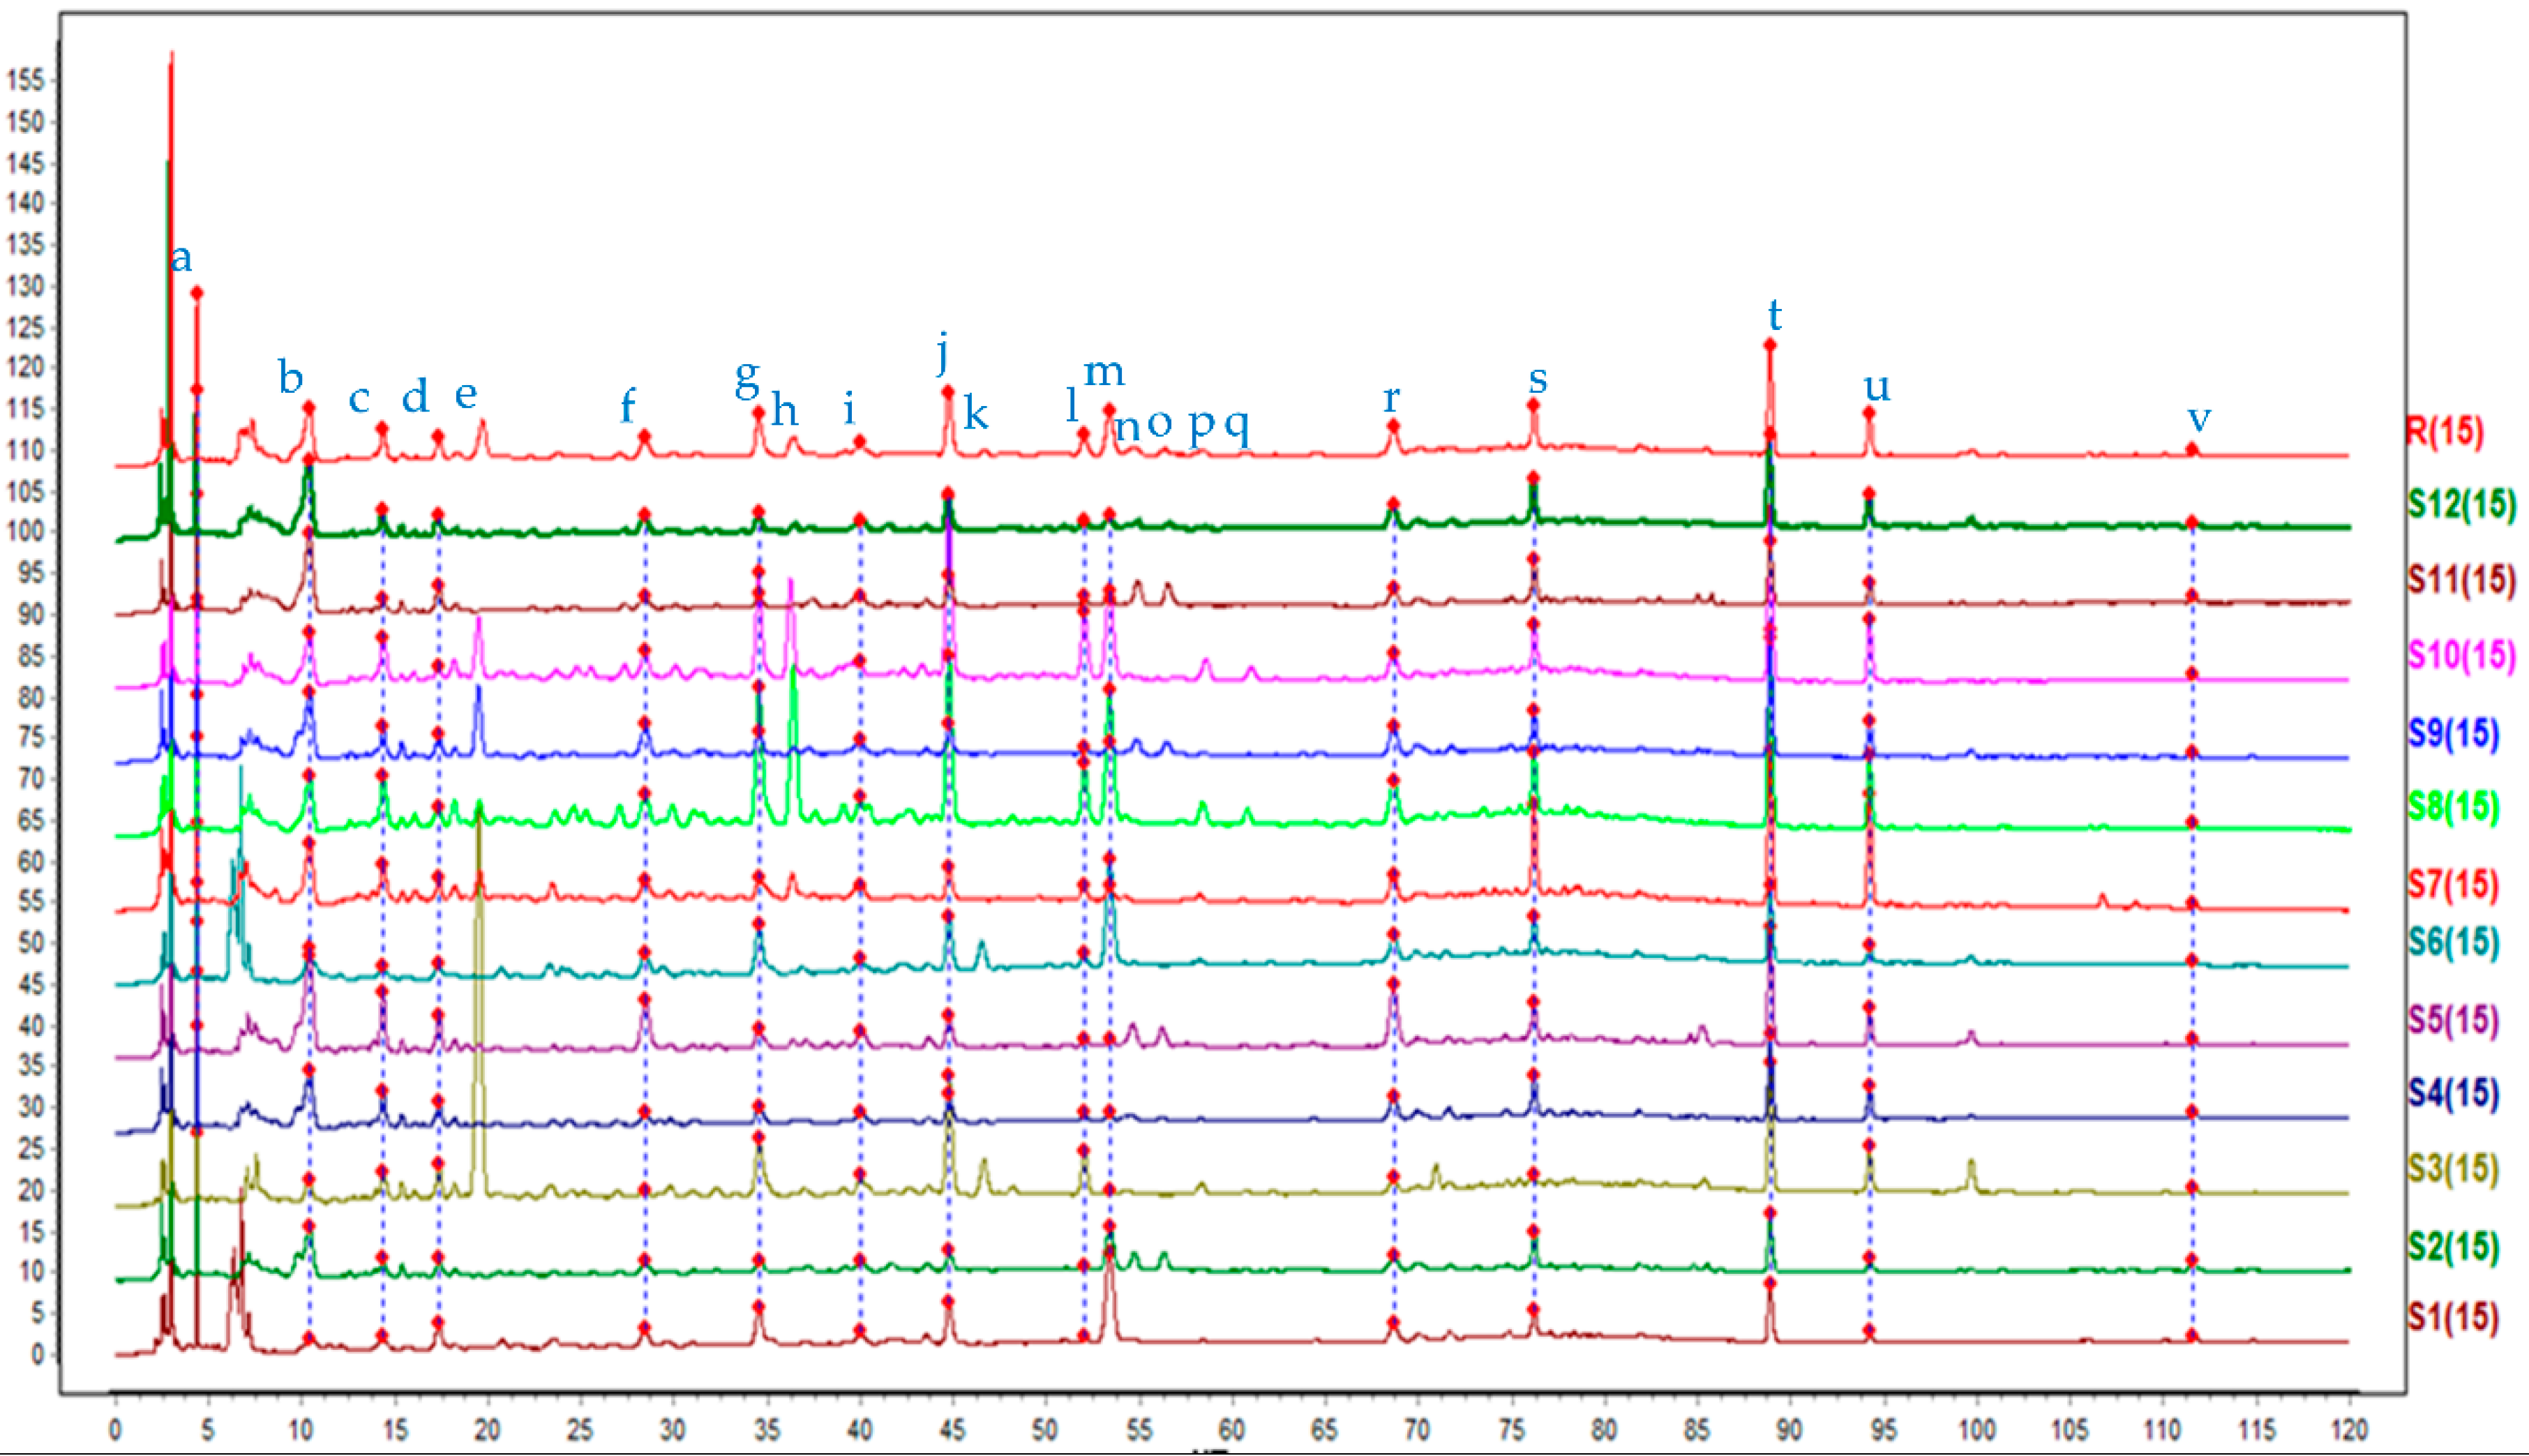This screenshot has height=1456, width=2529.
Task: Click peak label 'a' near top-left
Action: [x=181, y=259]
